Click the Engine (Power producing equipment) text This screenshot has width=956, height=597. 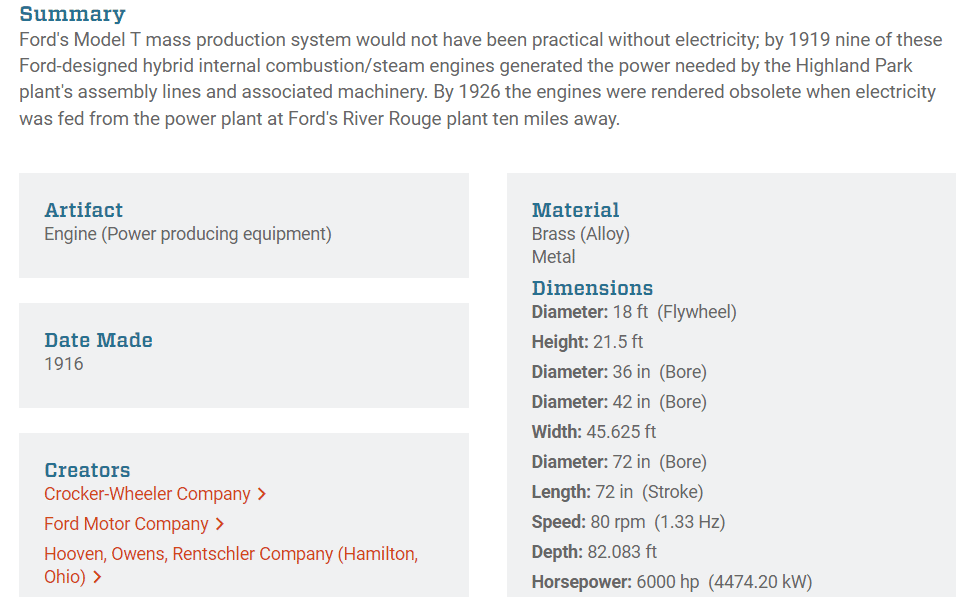tap(187, 234)
